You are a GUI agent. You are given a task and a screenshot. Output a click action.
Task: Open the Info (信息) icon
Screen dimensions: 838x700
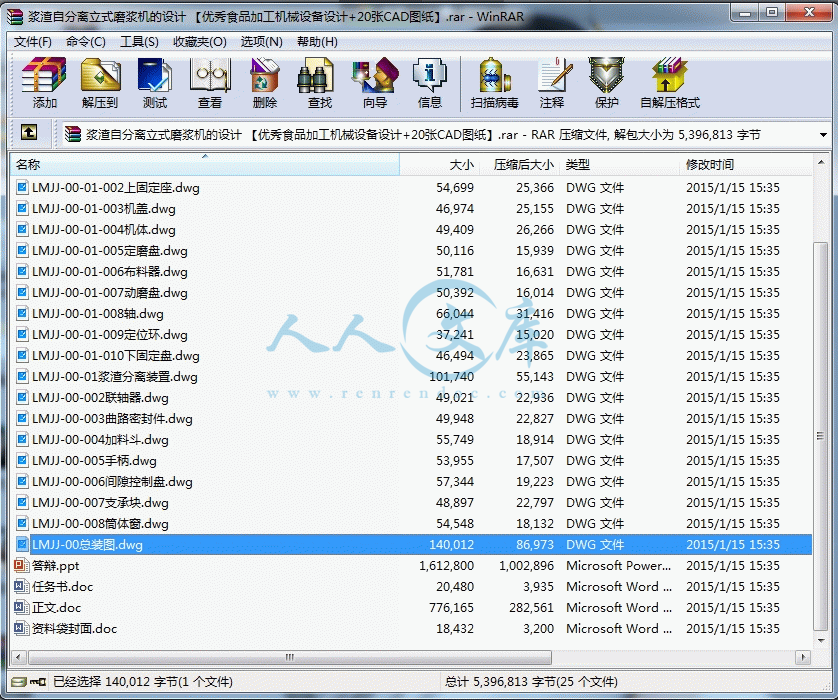[x=430, y=75]
